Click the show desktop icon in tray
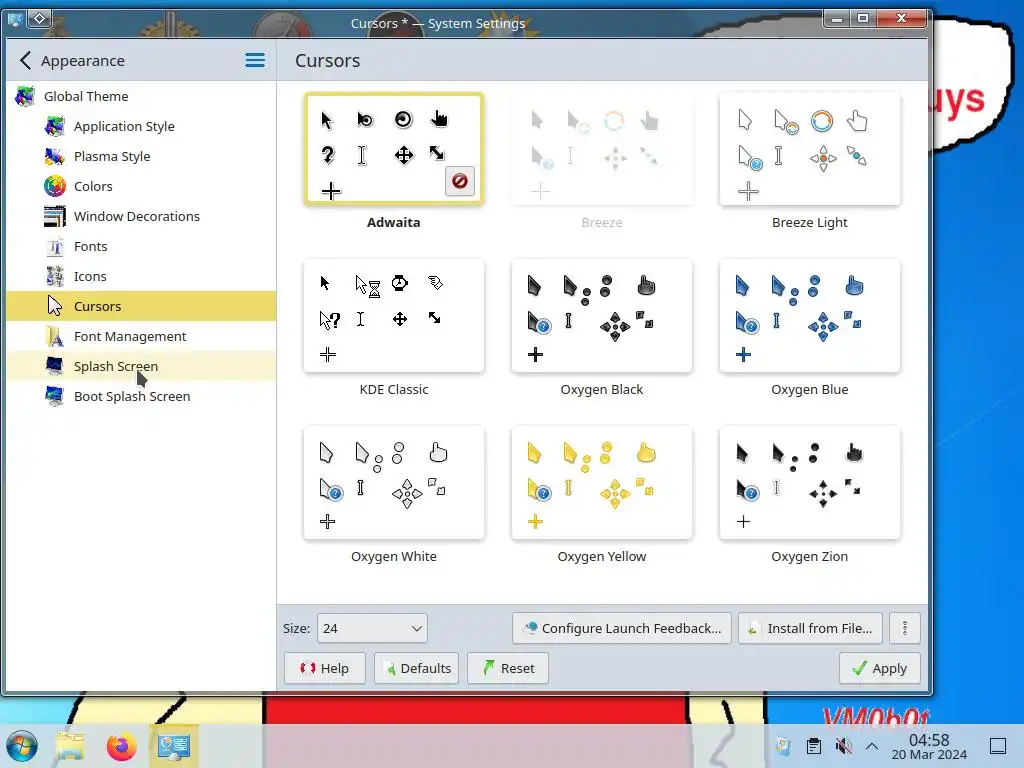Image resolution: width=1024 pixels, height=768 pixels. [998, 746]
